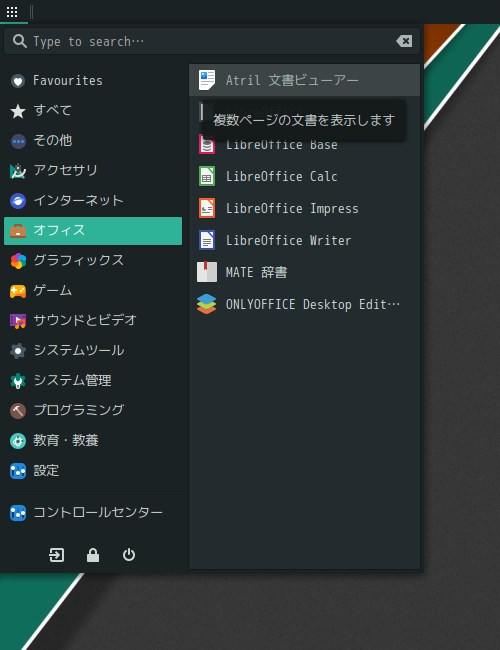500x650 pixels.
Task: Click the MATE dictionary book icon
Action: [x=207, y=272]
